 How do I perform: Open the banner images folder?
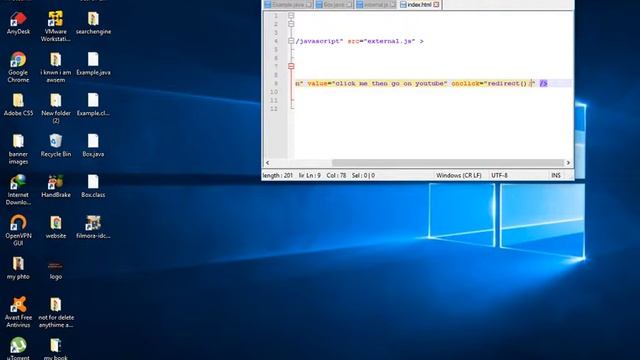point(18,149)
